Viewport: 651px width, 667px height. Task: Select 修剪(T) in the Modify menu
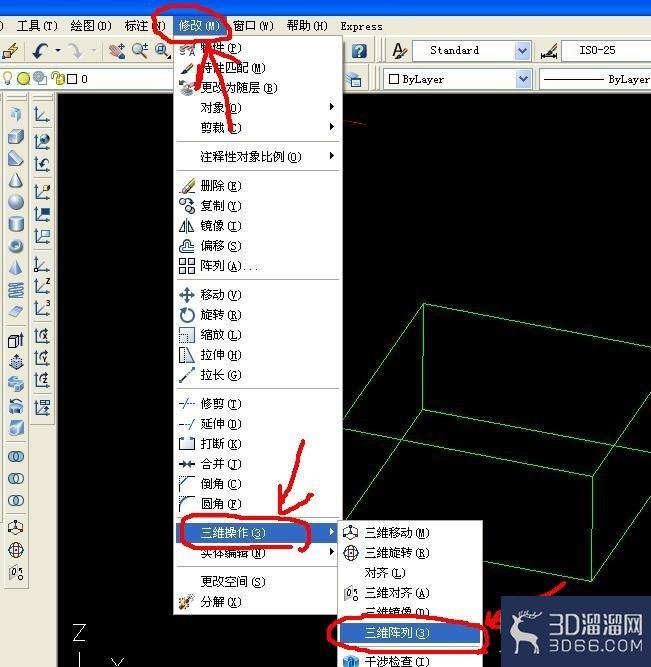(x=259, y=404)
